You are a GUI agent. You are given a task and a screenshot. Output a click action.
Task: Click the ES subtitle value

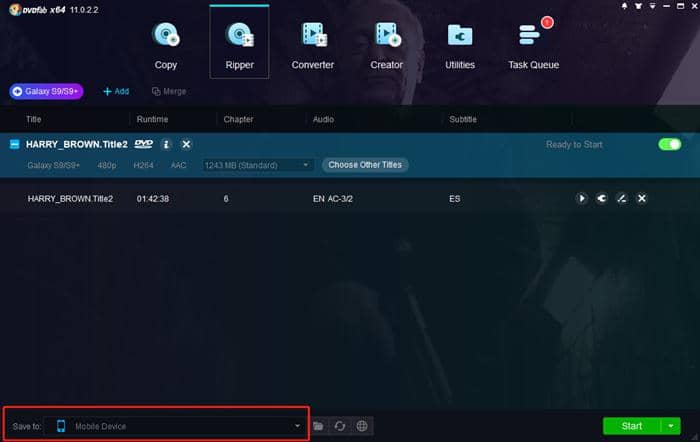454,199
